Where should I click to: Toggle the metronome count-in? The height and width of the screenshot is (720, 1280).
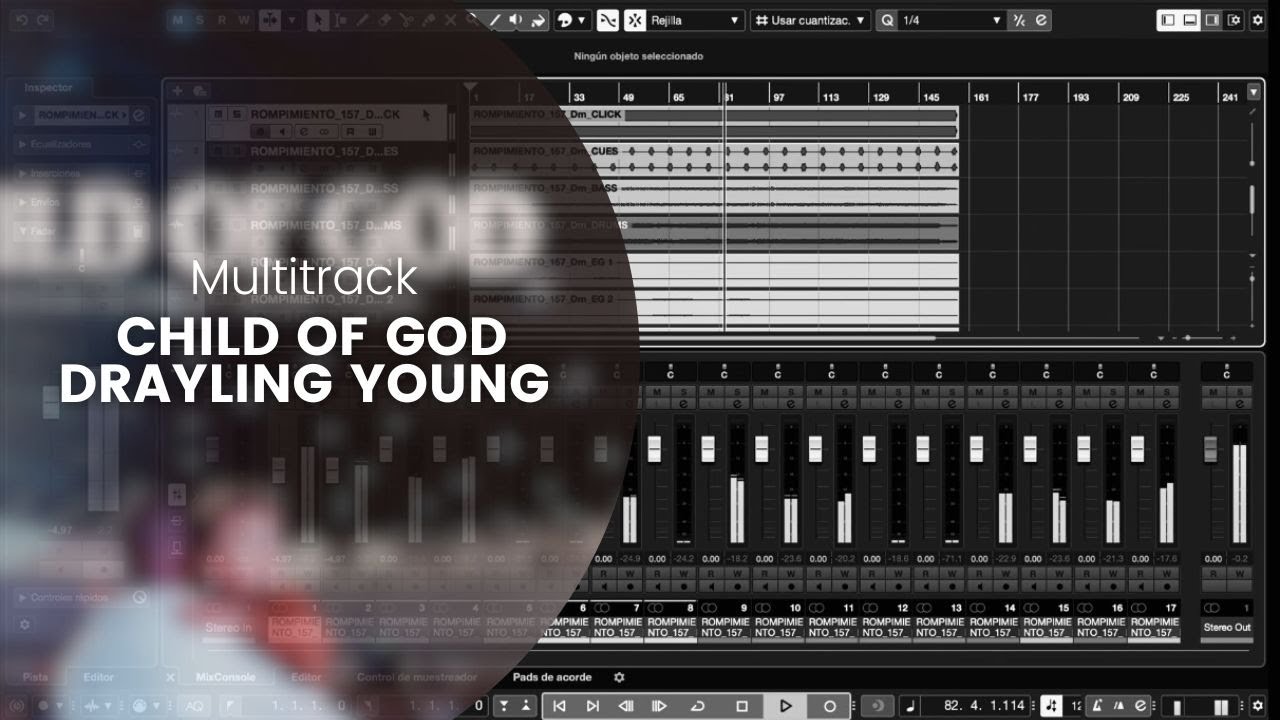coord(1118,706)
